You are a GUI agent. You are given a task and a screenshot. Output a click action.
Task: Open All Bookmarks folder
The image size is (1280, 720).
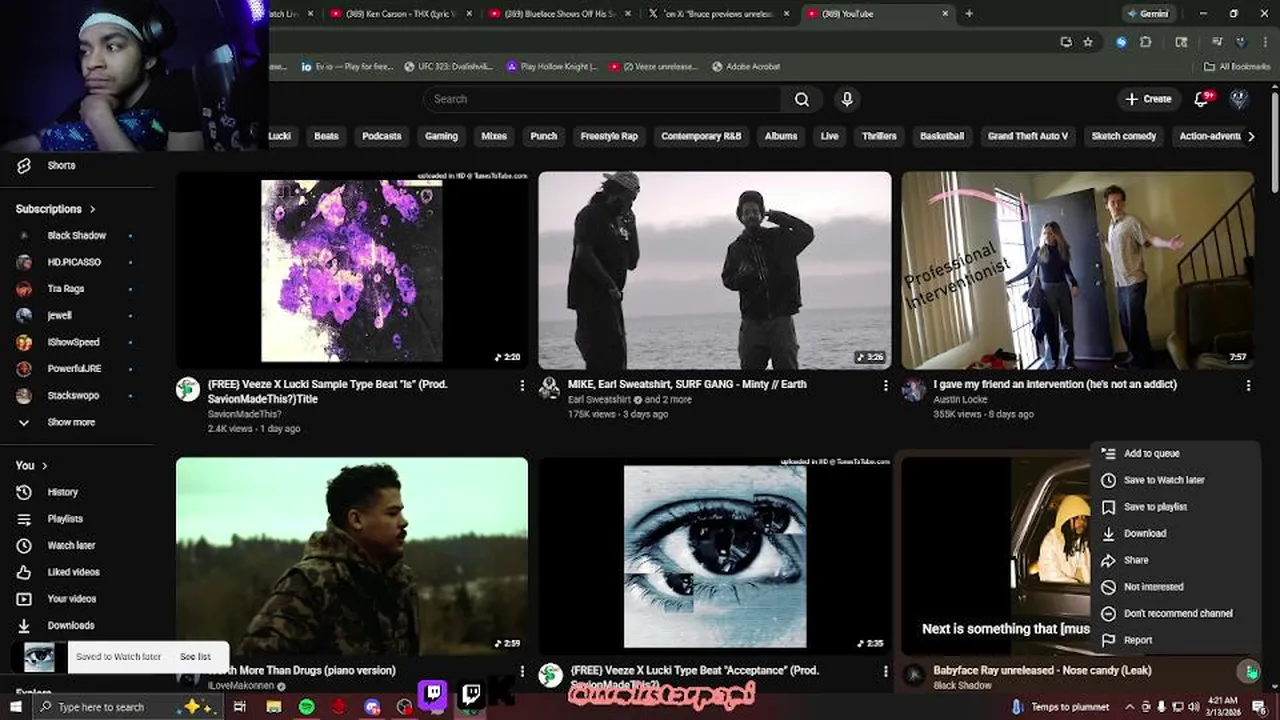pyautogui.click(x=1237, y=67)
